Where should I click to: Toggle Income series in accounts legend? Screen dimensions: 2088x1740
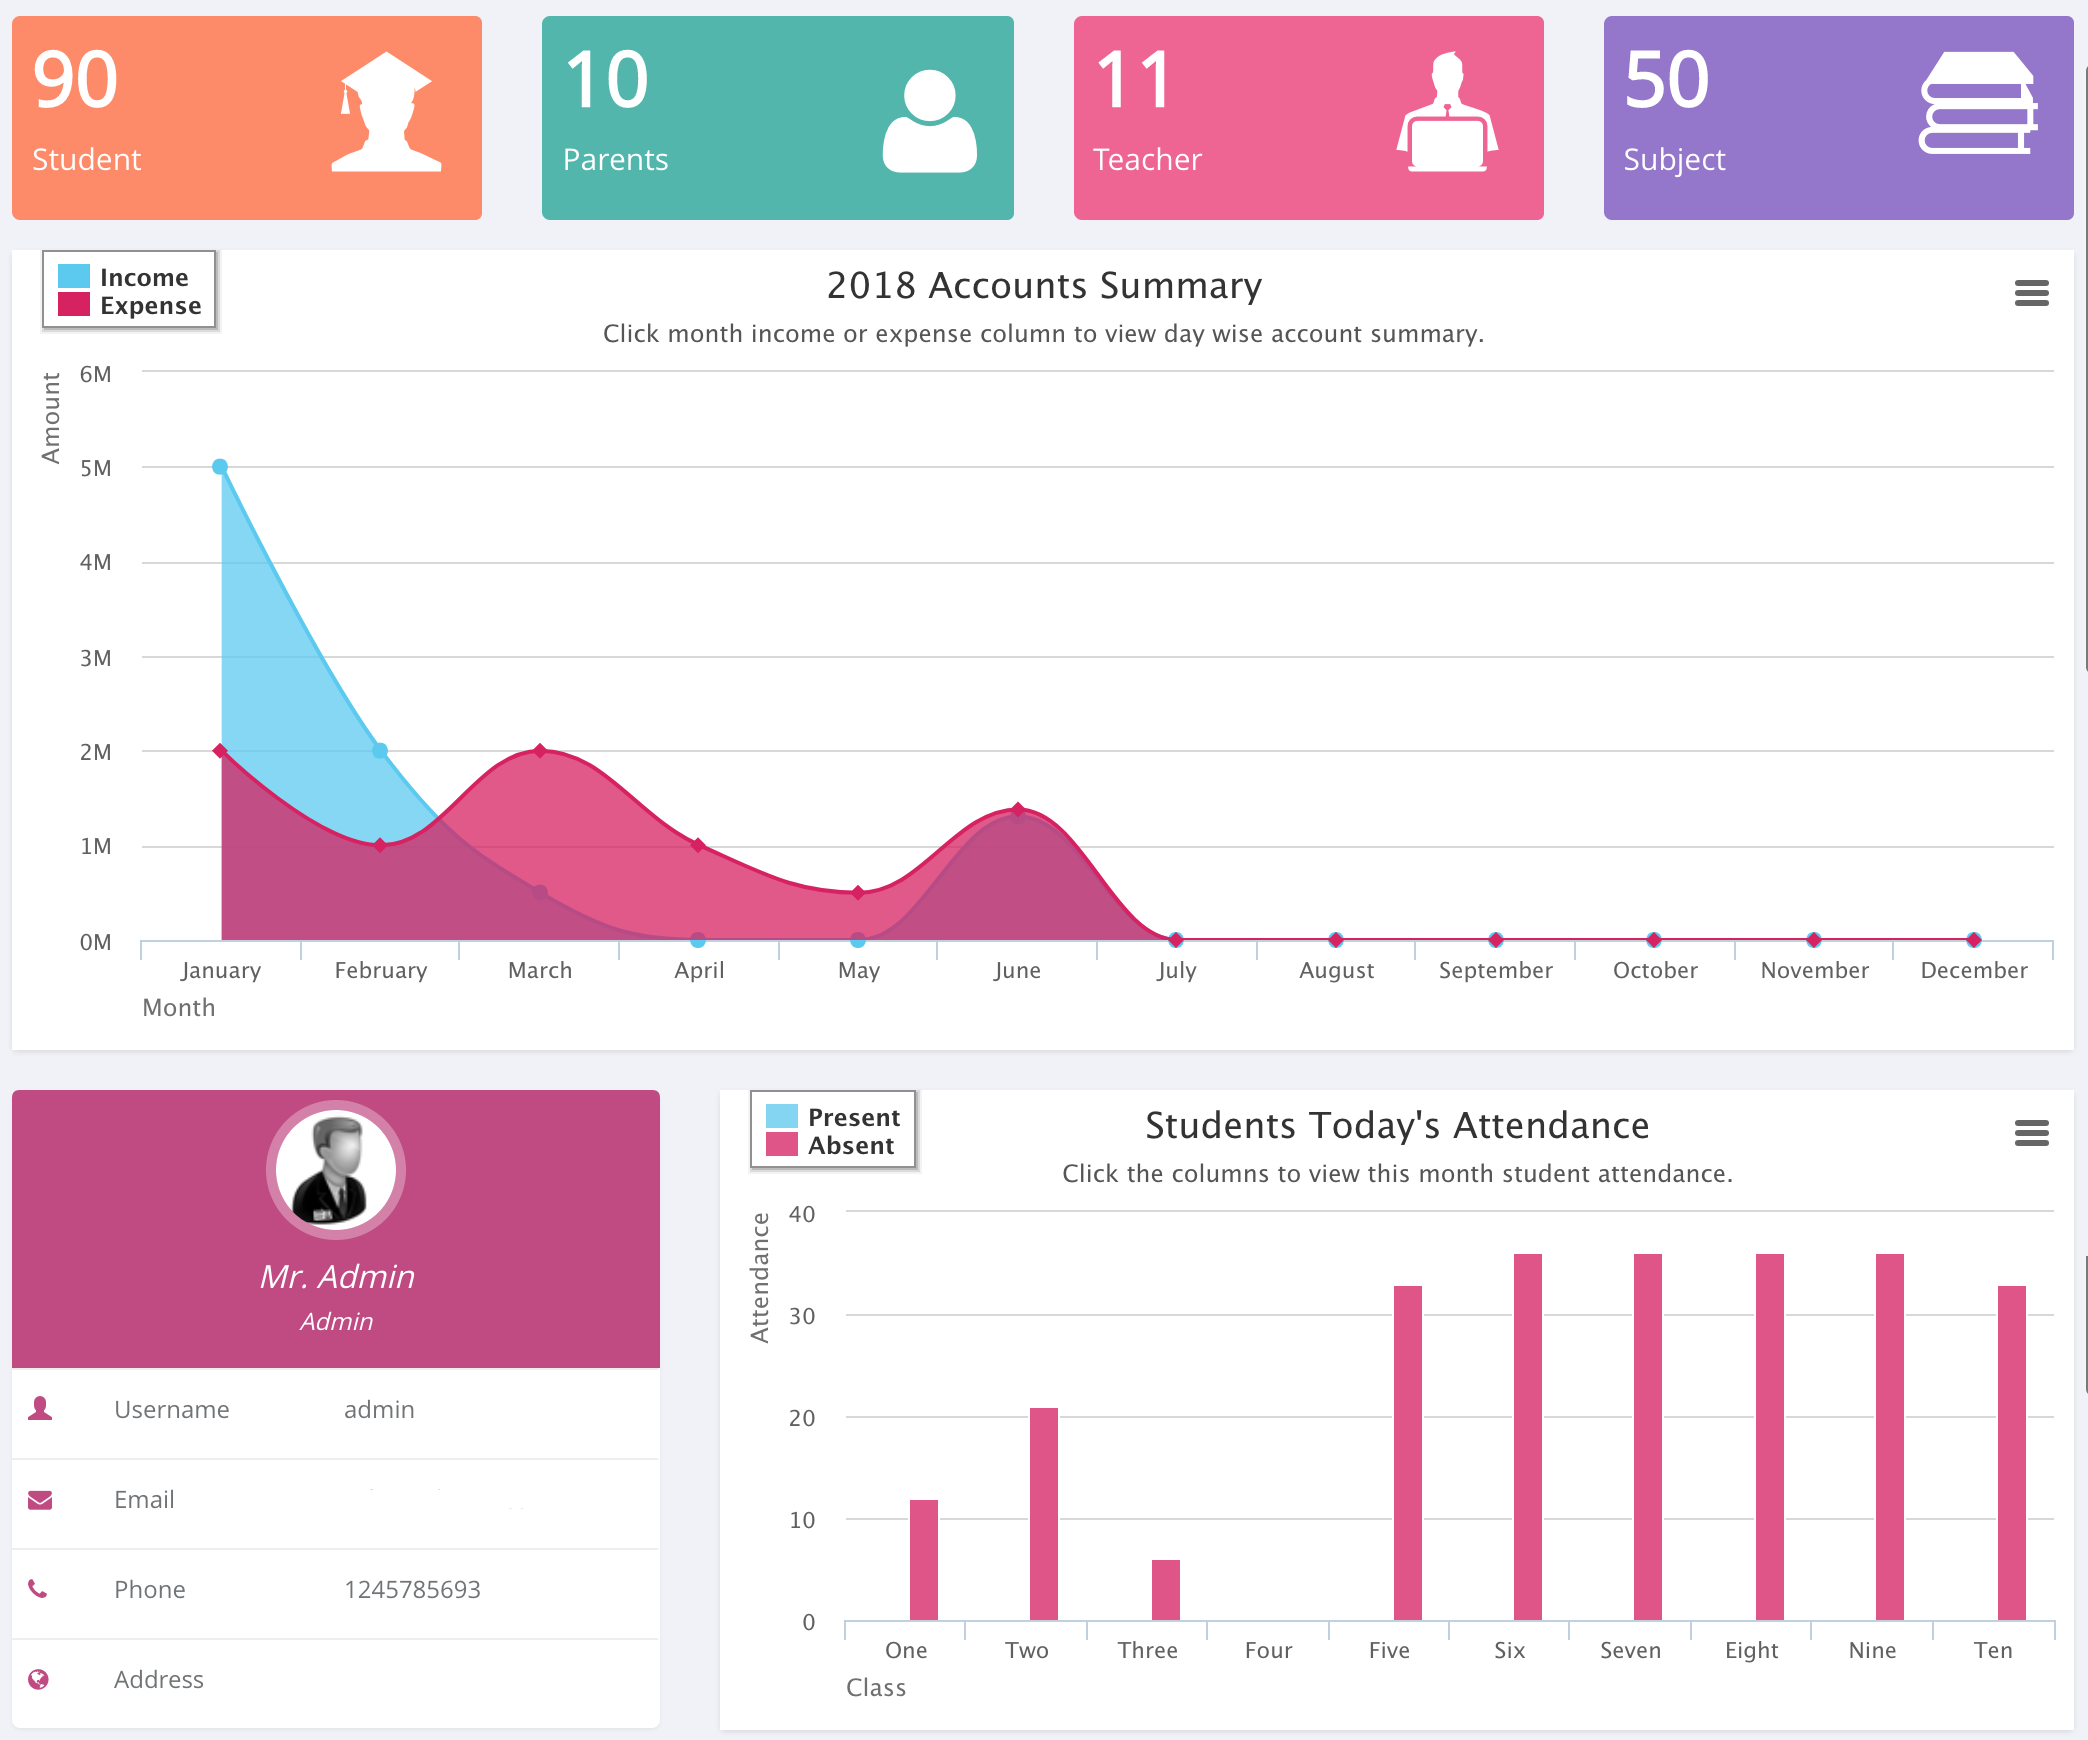coord(143,277)
